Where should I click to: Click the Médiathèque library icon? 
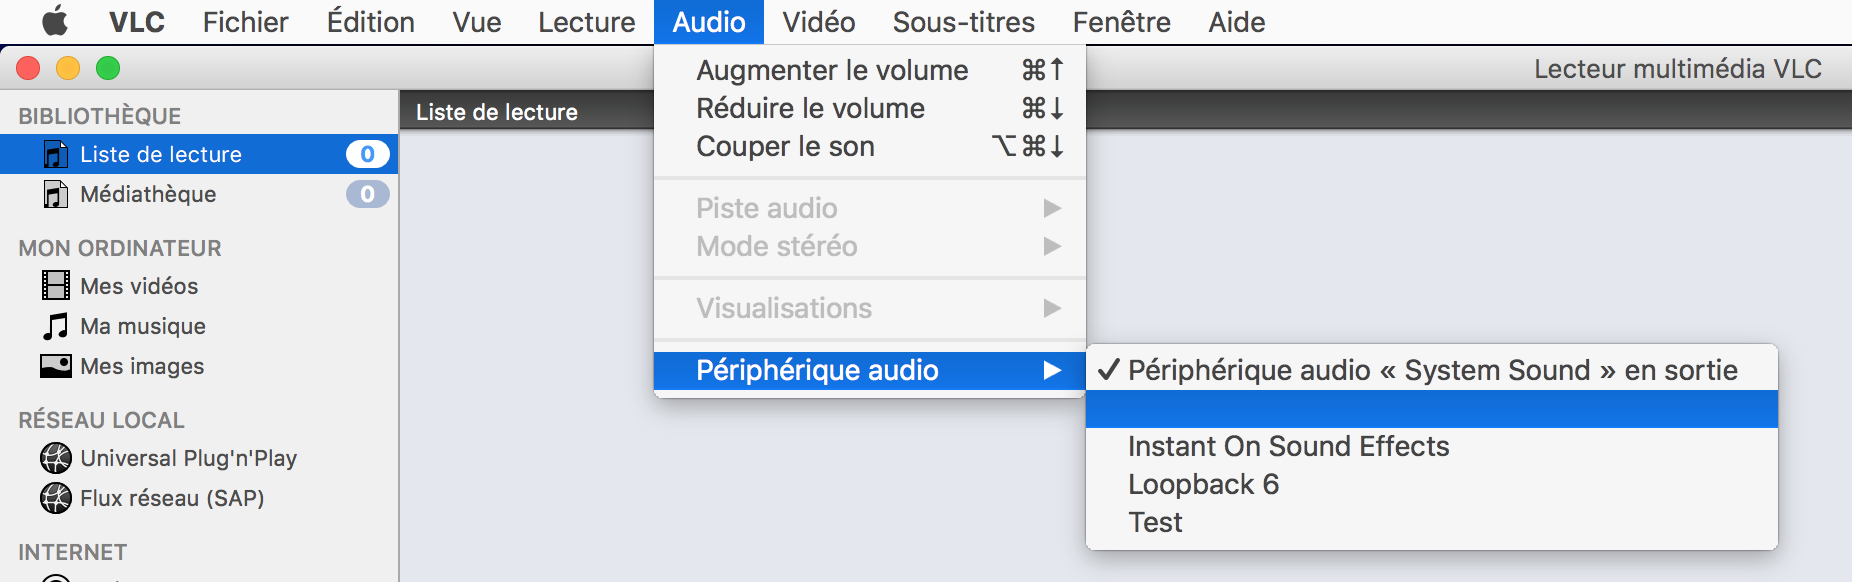(x=56, y=194)
